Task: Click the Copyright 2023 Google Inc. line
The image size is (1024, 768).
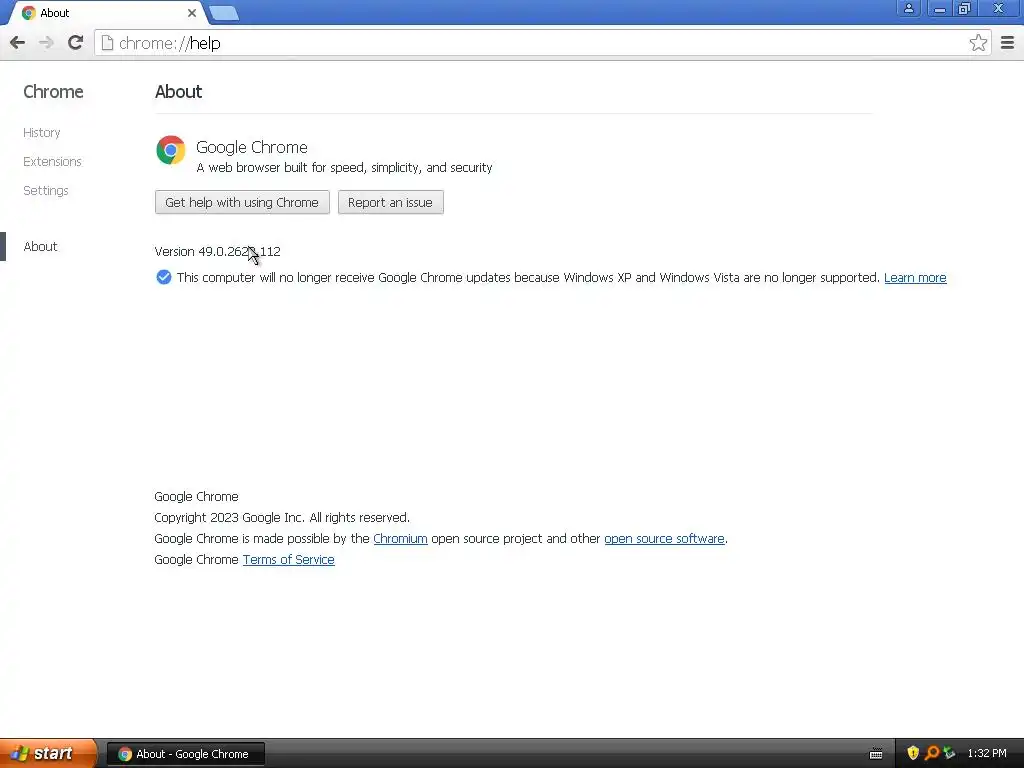Action: (282, 517)
